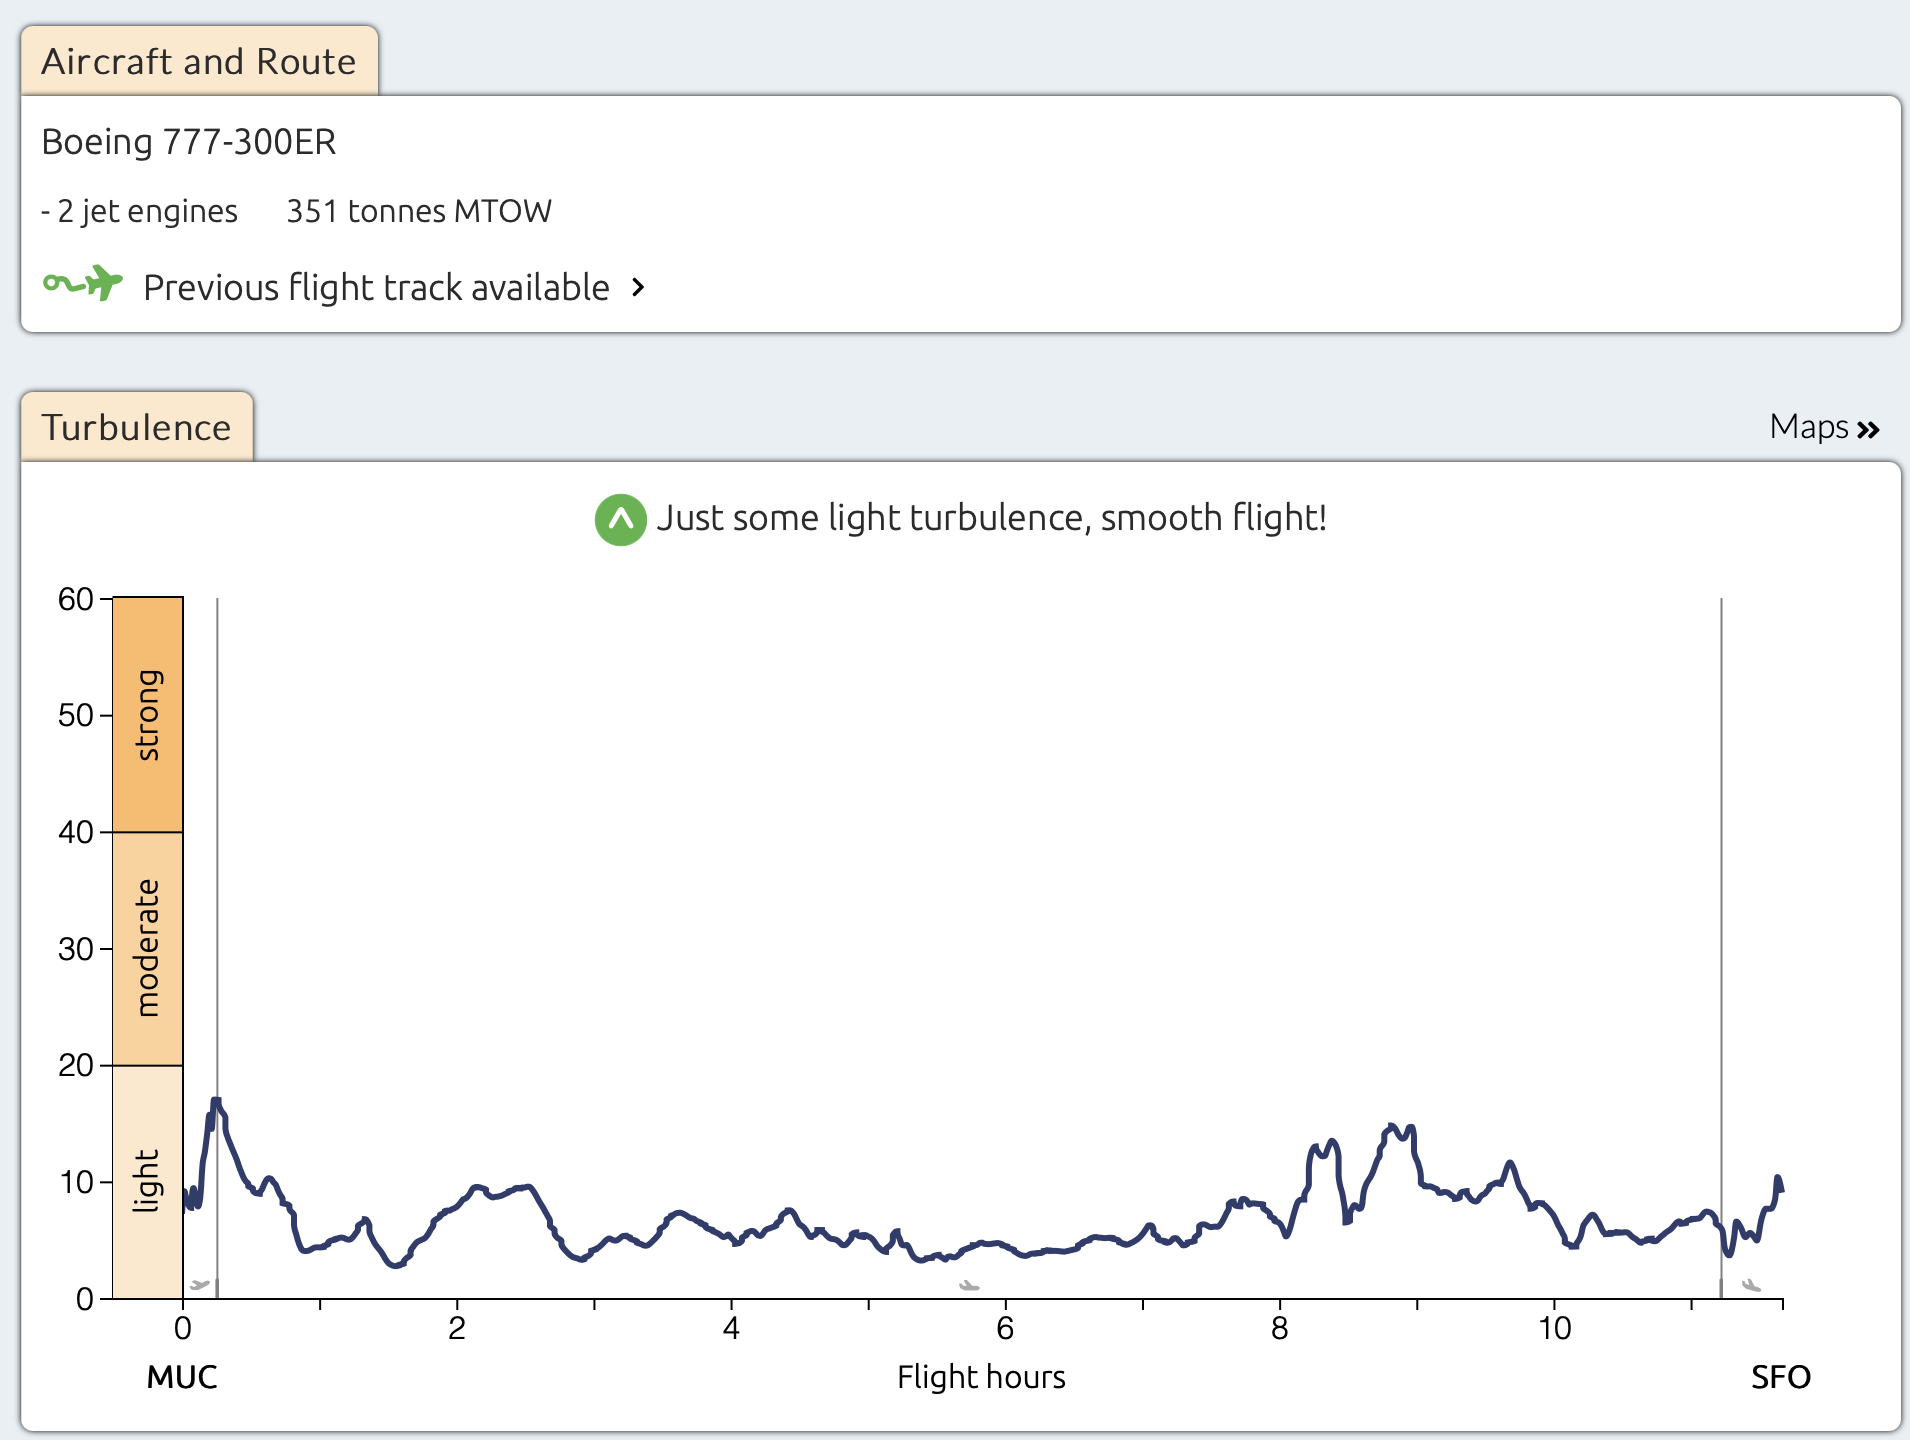Open the Aircraft and Route tab

pyautogui.click(x=199, y=61)
